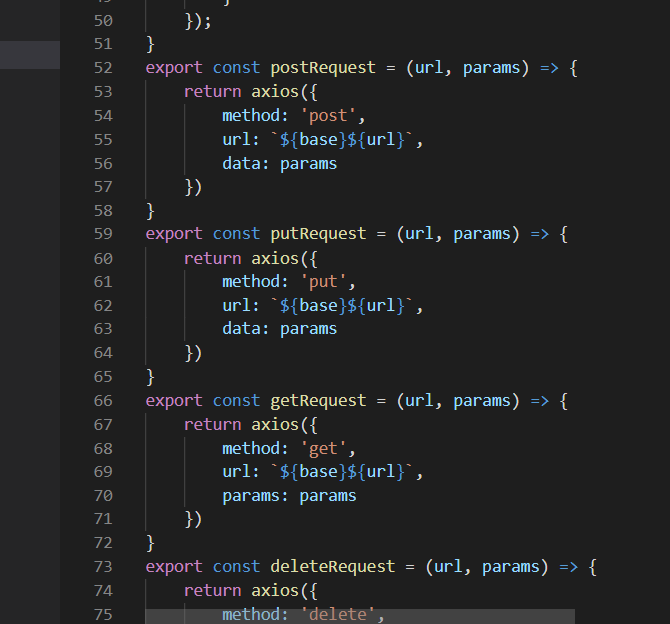The image size is (670, 624).
Task: Click line number 59 in the gutter
Action: tap(103, 234)
